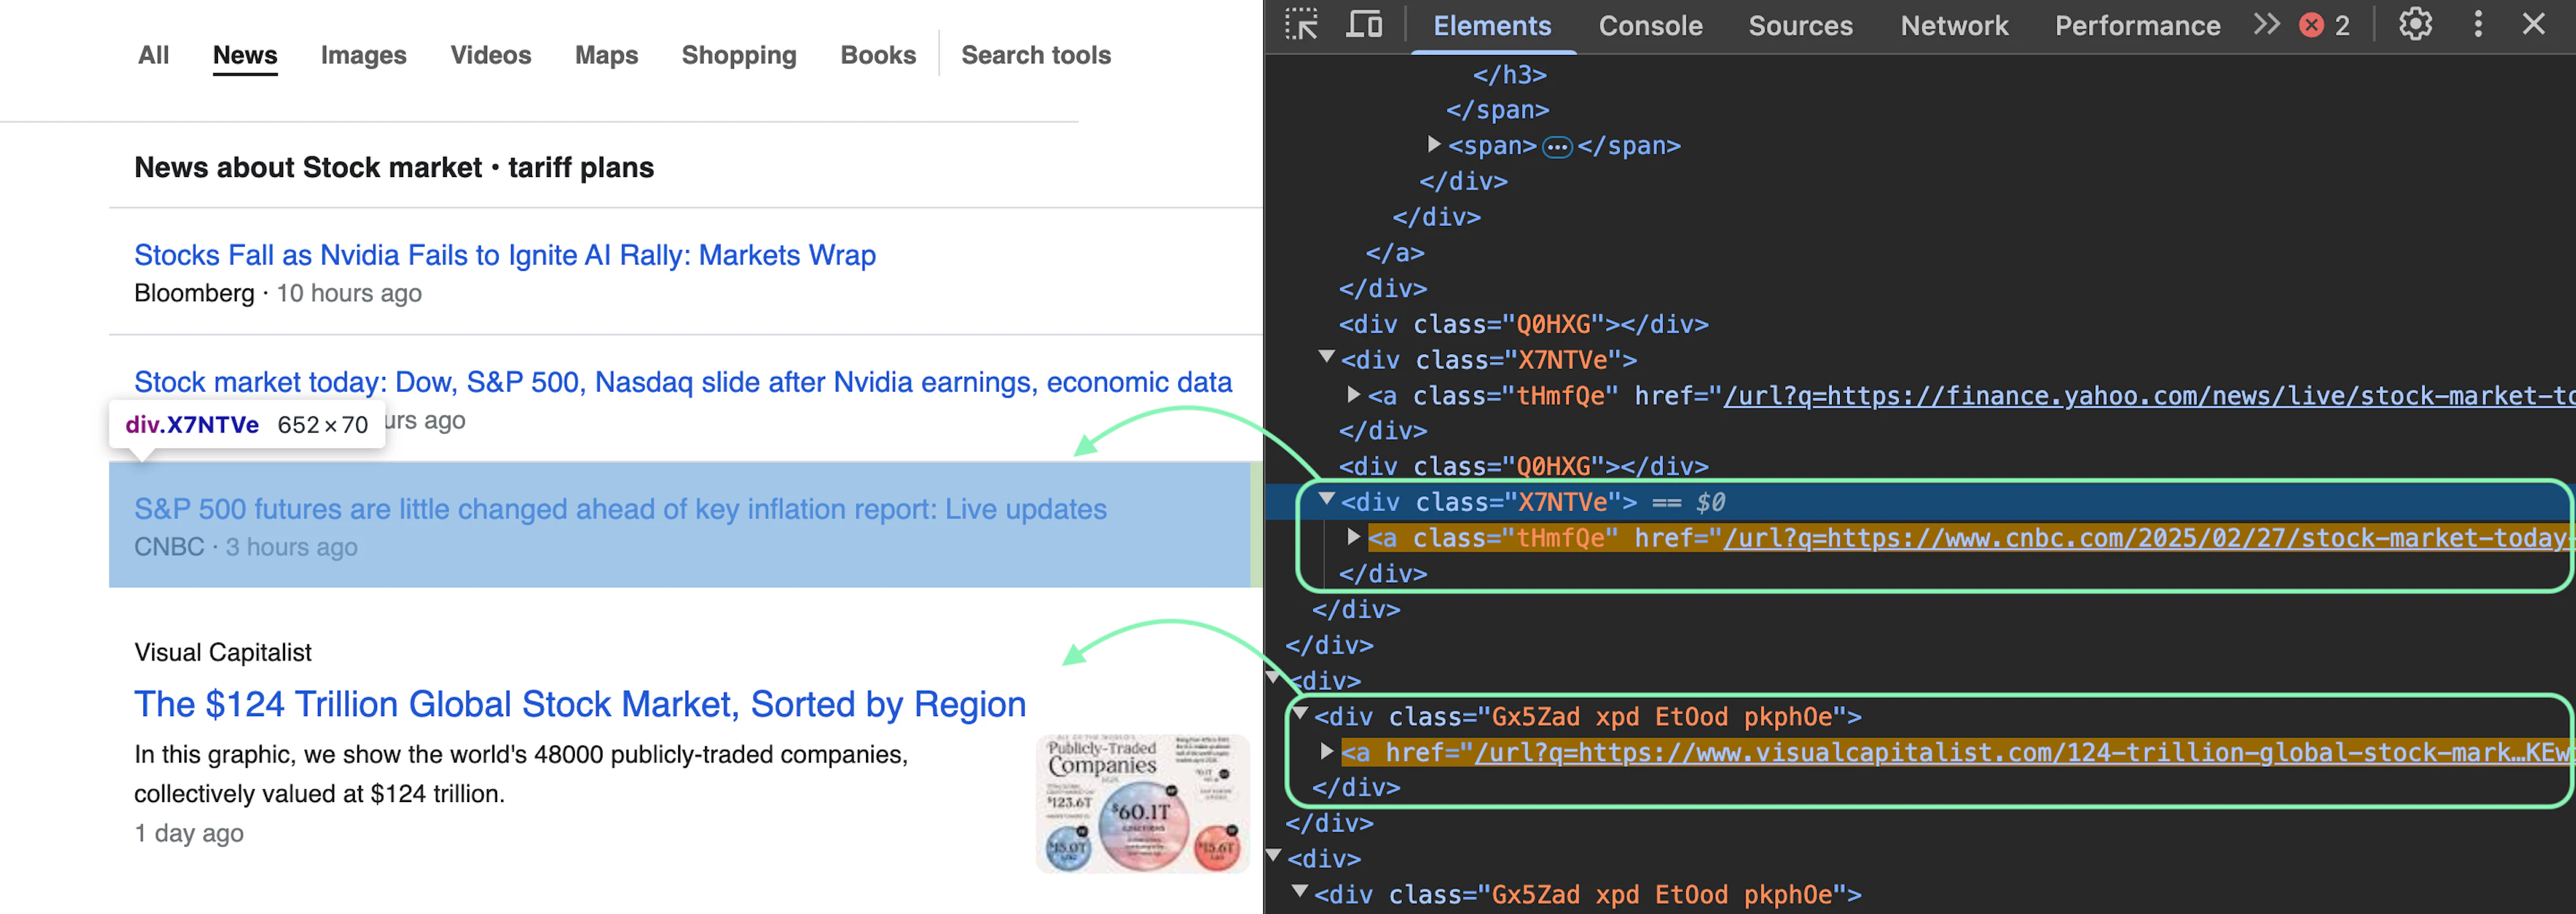The image size is (2576, 914).
Task: Click the 'Bloomberg · 10 hours ago' text
Action: (278, 293)
